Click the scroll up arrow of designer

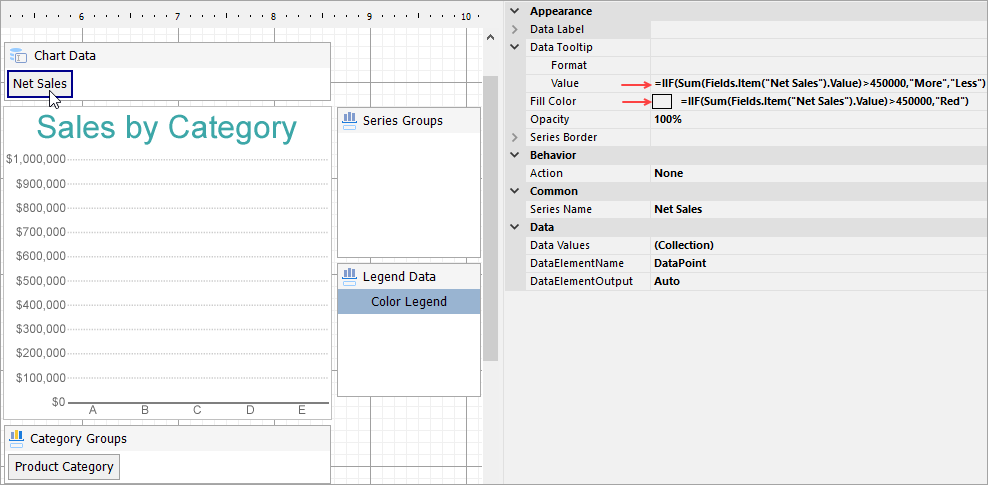[490, 38]
